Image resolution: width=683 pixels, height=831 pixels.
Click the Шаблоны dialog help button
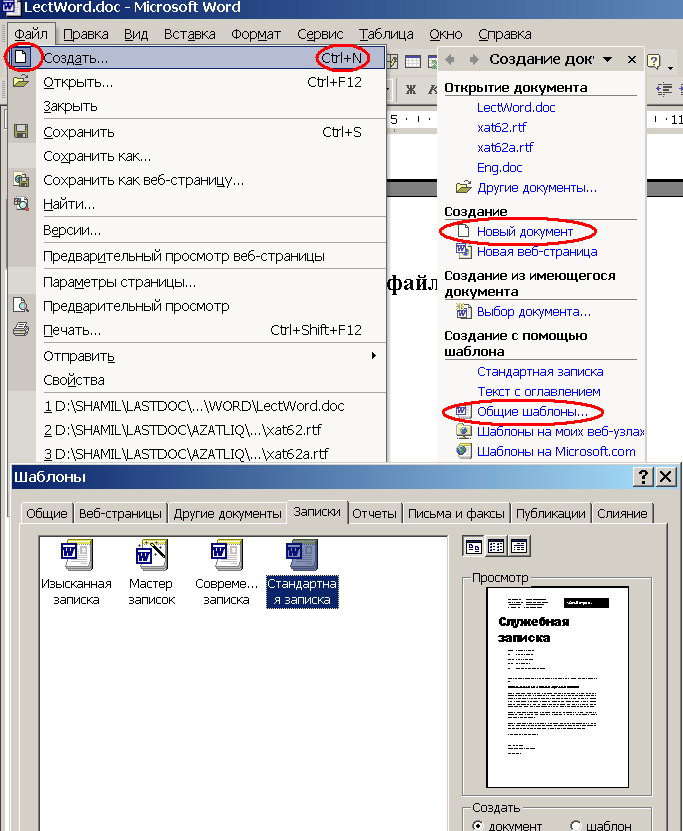click(643, 477)
